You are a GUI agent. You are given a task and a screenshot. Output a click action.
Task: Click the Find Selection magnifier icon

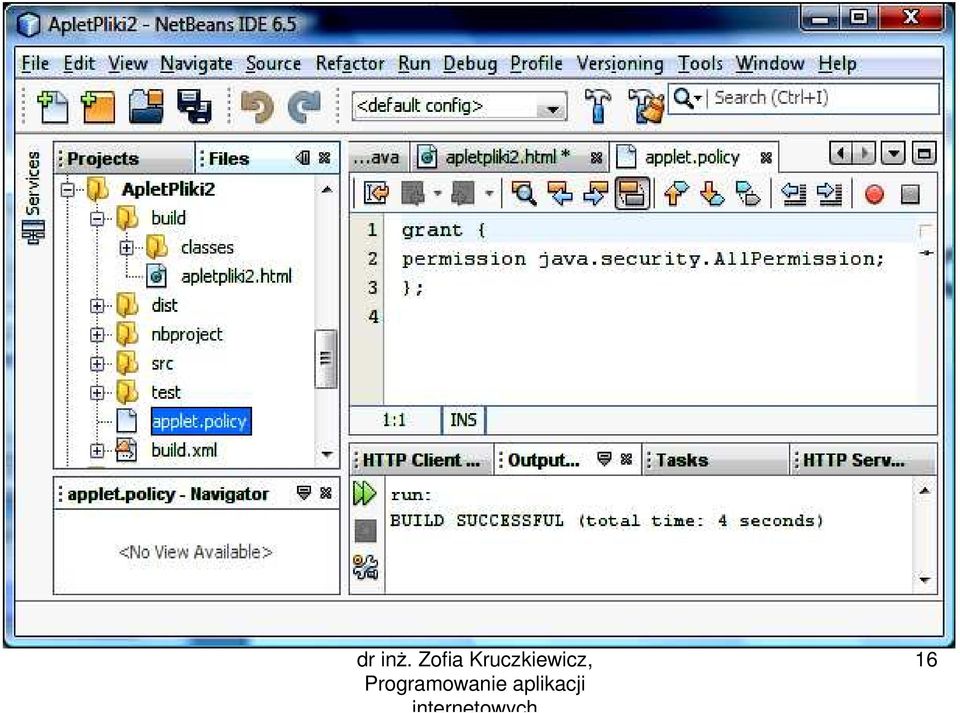coord(523,194)
